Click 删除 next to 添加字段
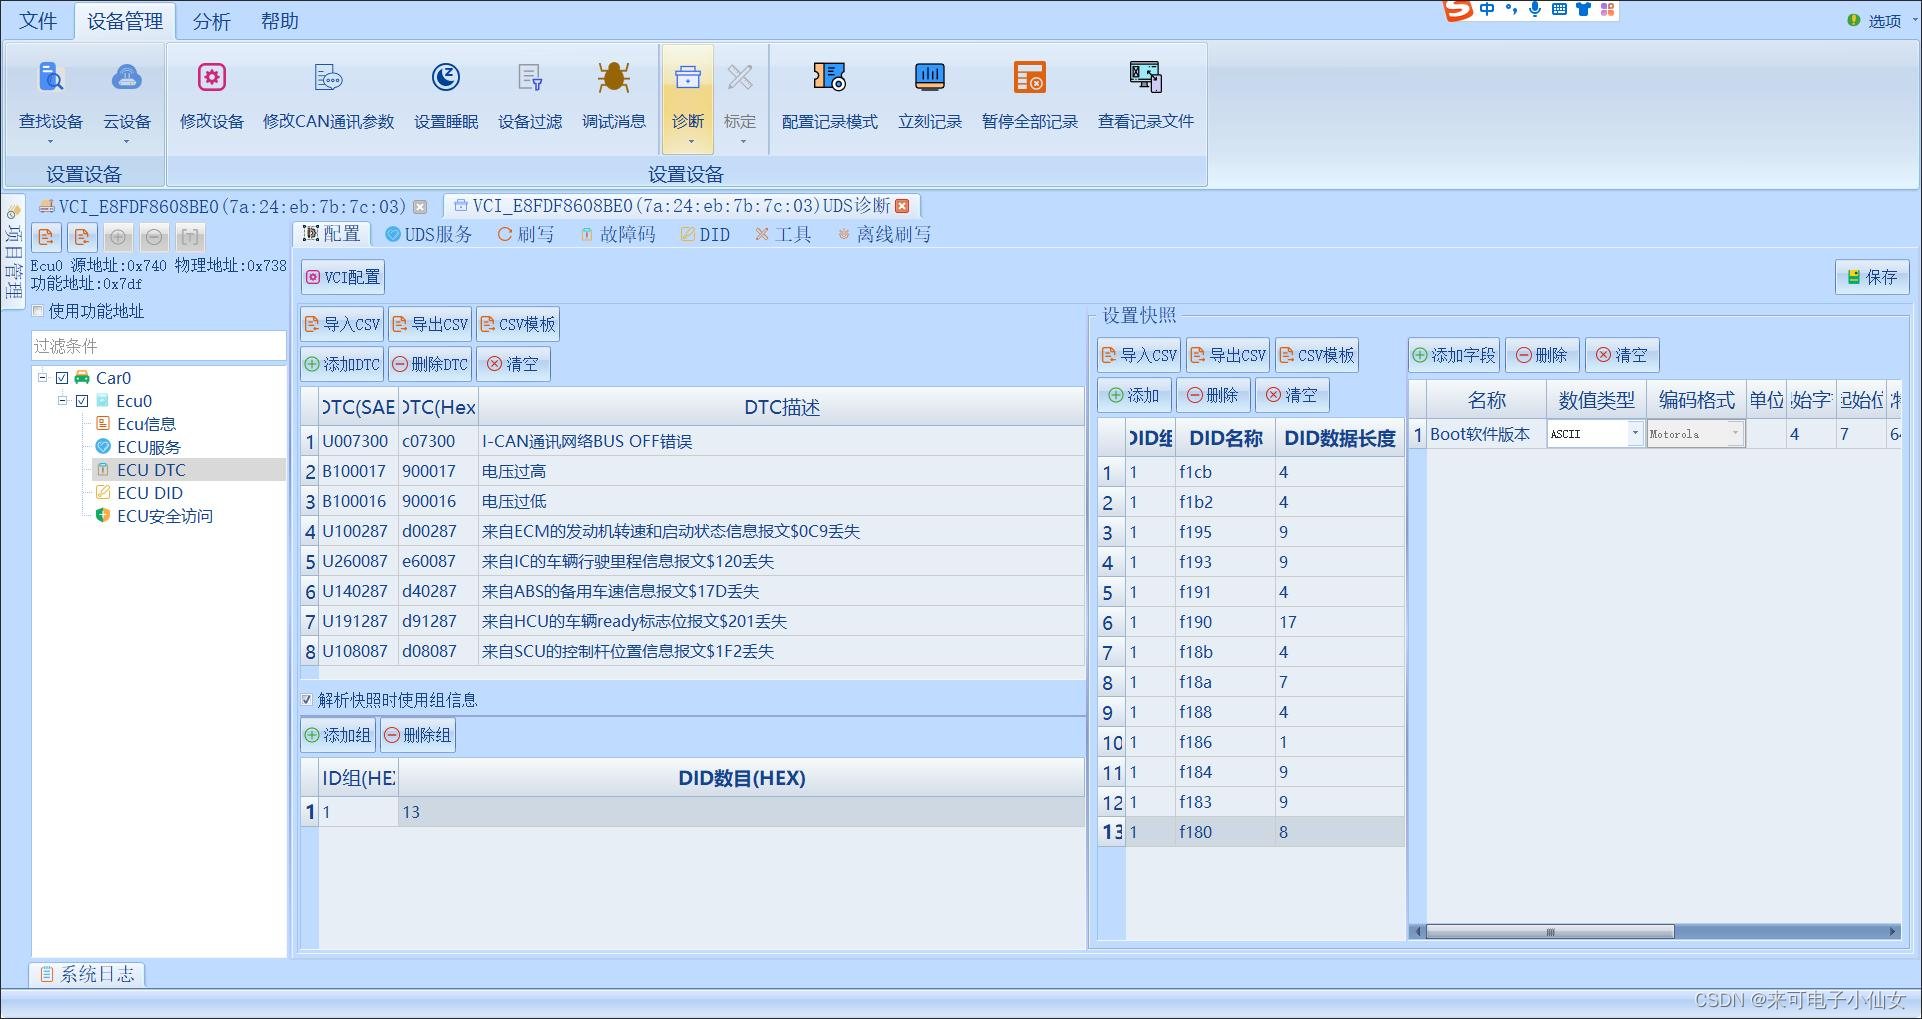The image size is (1922, 1019). [x=1542, y=355]
